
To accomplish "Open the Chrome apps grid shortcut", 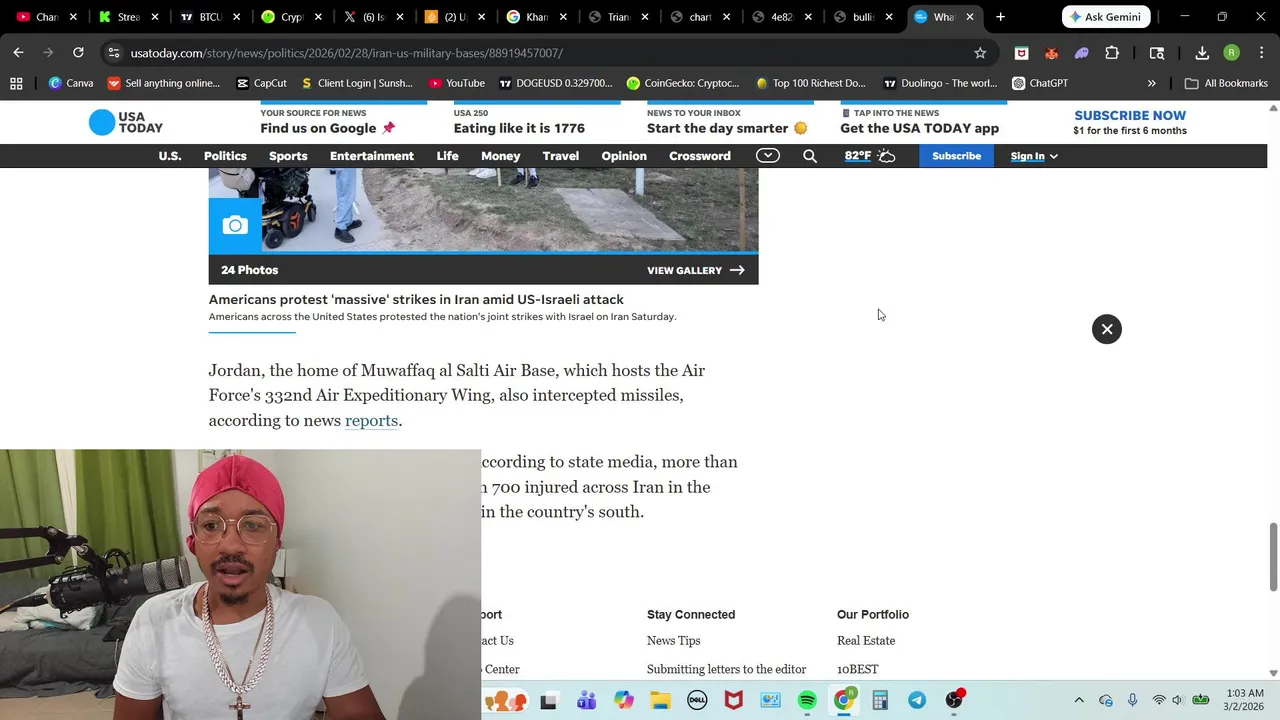I will tap(16, 83).
